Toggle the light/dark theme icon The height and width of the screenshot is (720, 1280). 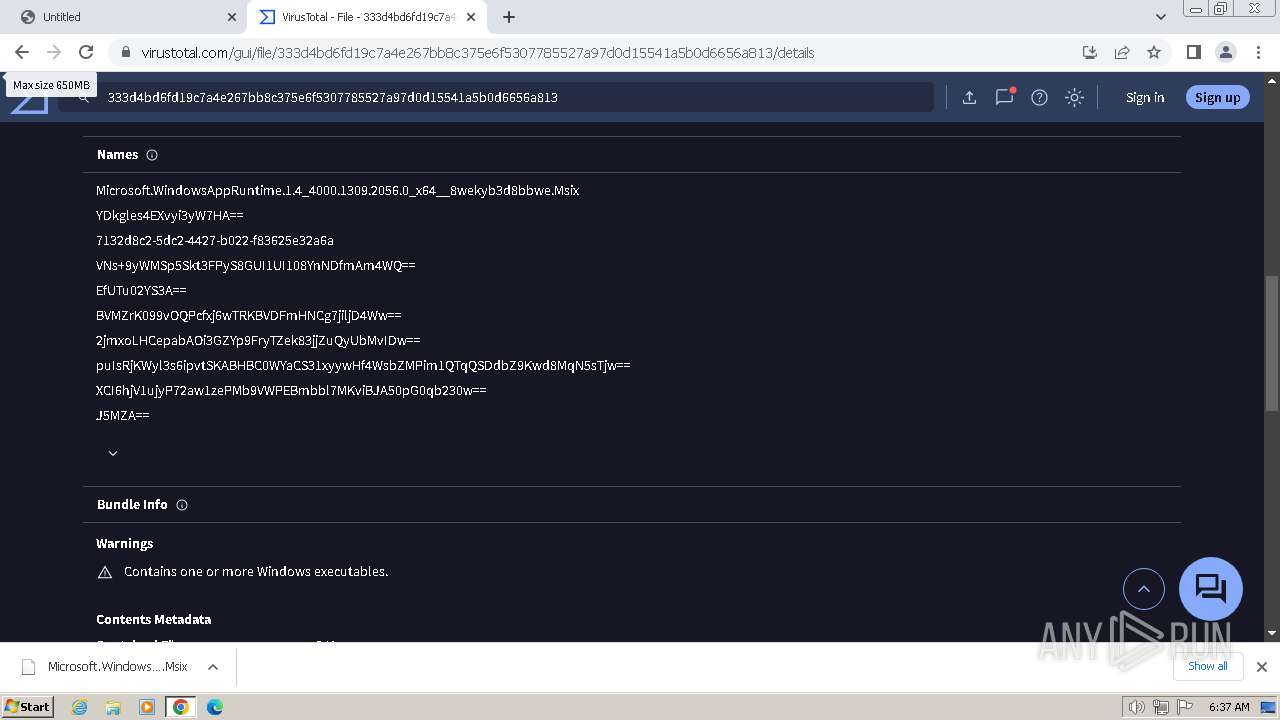click(1074, 97)
